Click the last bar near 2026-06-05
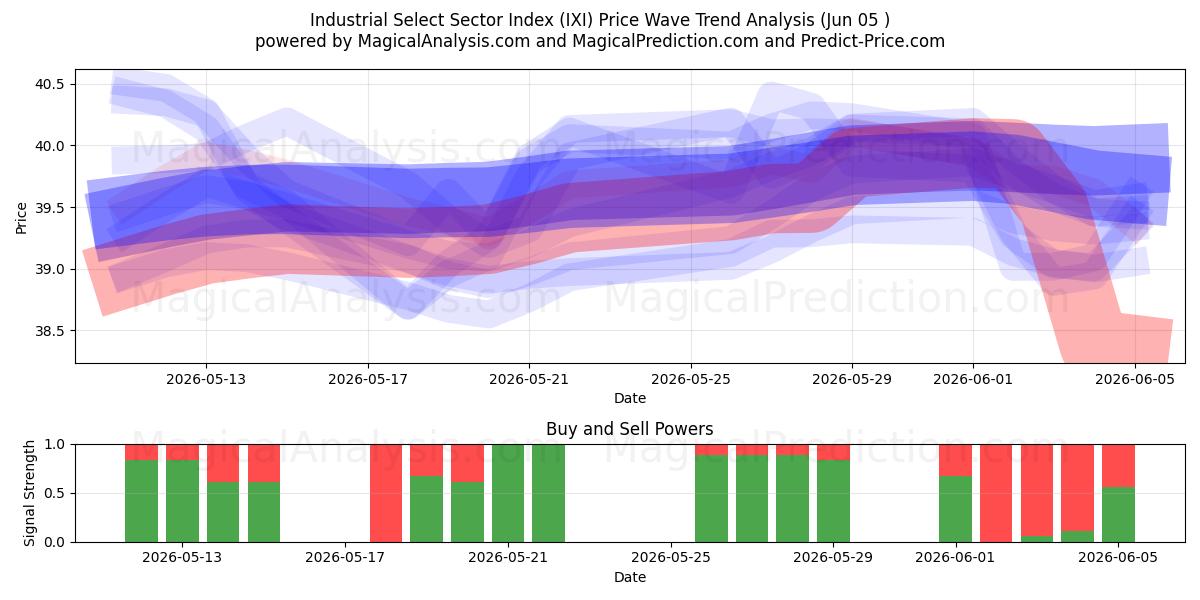The height and width of the screenshot is (600, 1200). pos(1118,493)
